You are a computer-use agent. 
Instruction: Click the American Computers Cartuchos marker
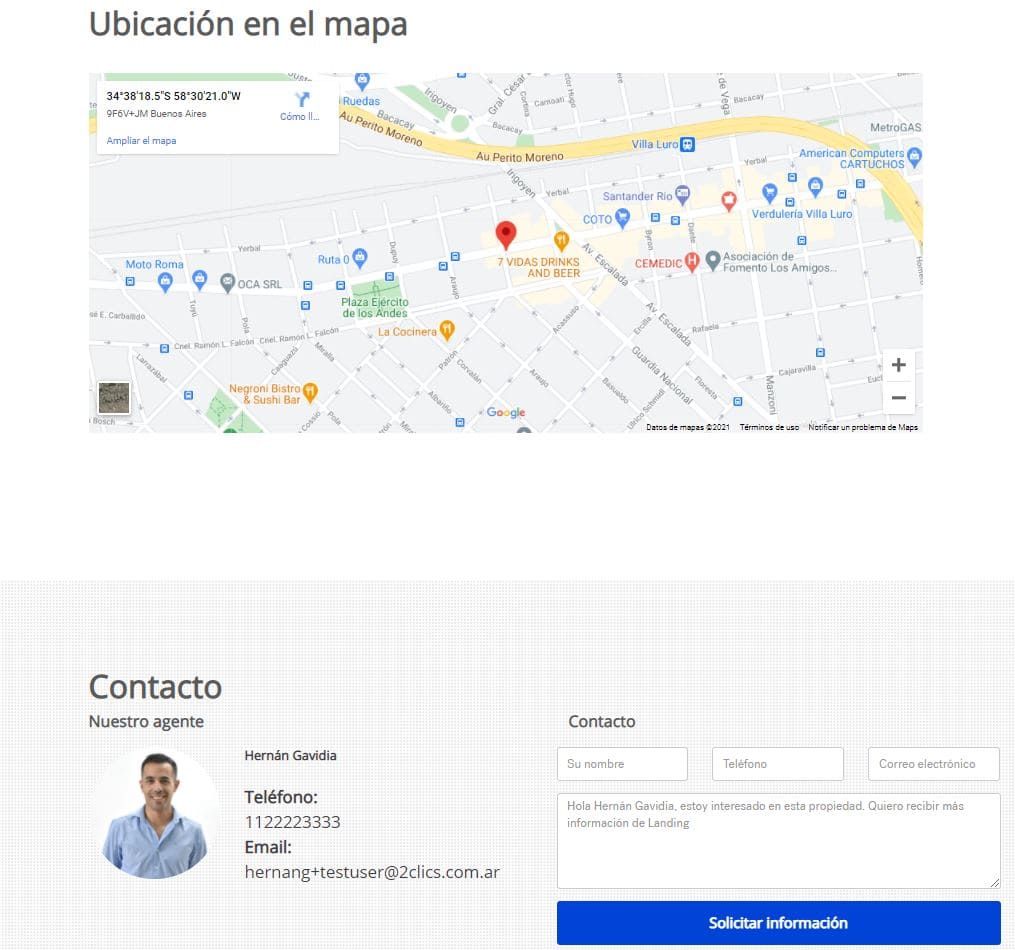914,157
